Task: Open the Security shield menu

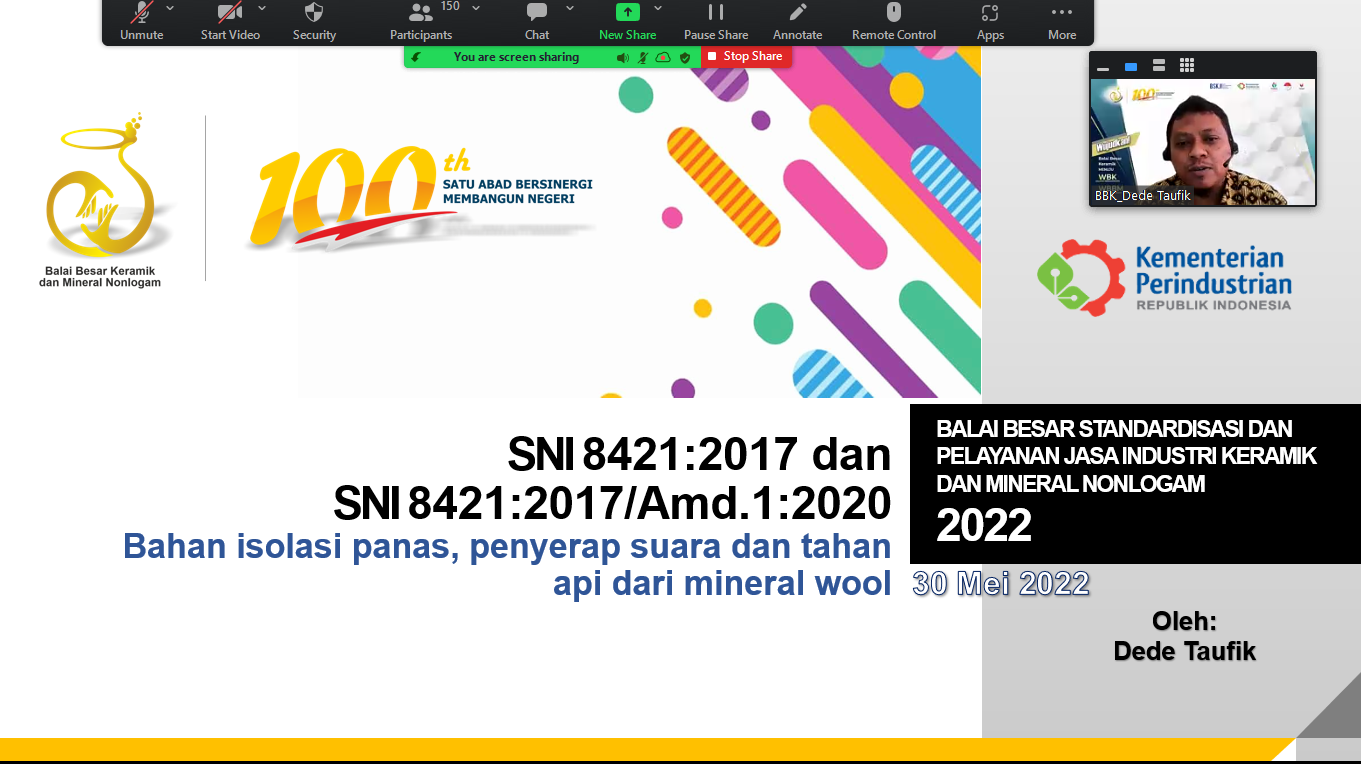Action: click(x=314, y=22)
